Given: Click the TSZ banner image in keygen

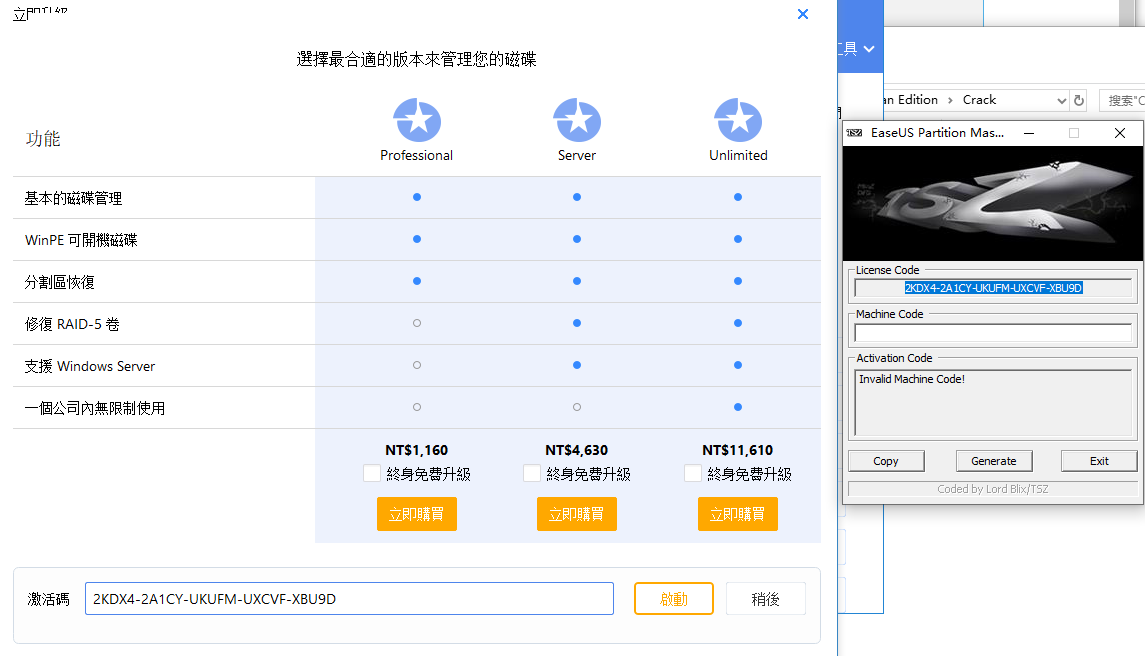Looking at the screenshot, I should click(993, 203).
